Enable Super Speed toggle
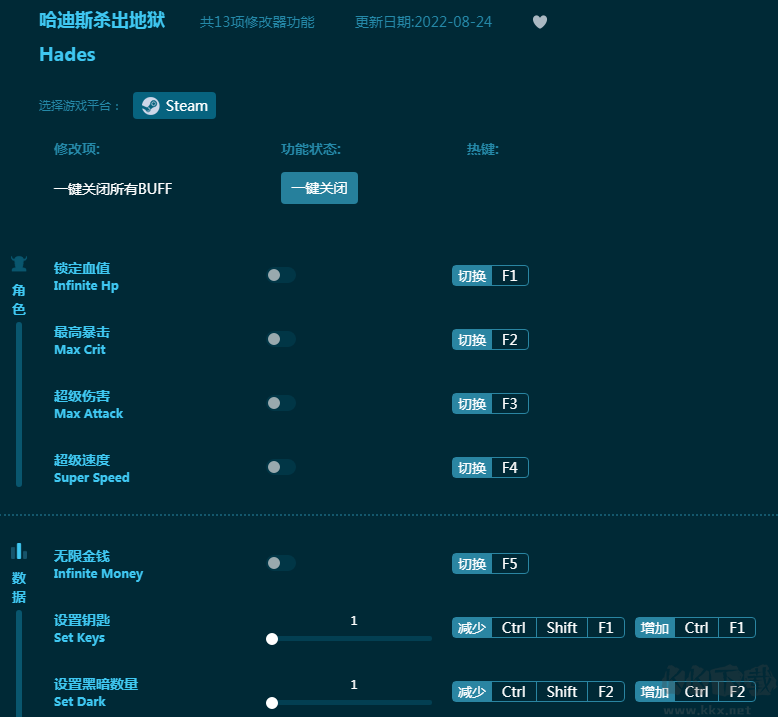Image resolution: width=778 pixels, height=717 pixels. pyautogui.click(x=281, y=467)
